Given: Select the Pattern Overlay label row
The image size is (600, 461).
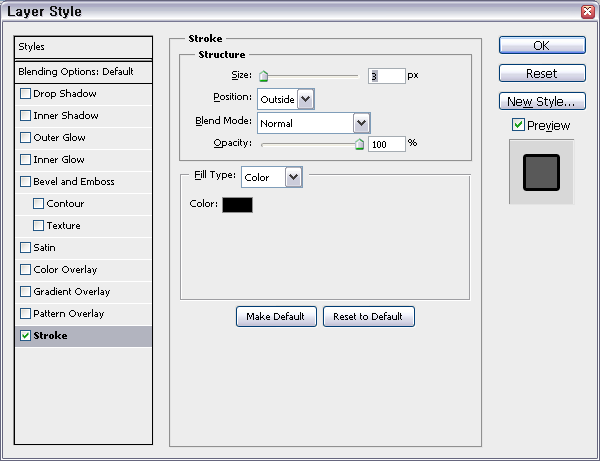Looking at the screenshot, I should (x=68, y=314).
